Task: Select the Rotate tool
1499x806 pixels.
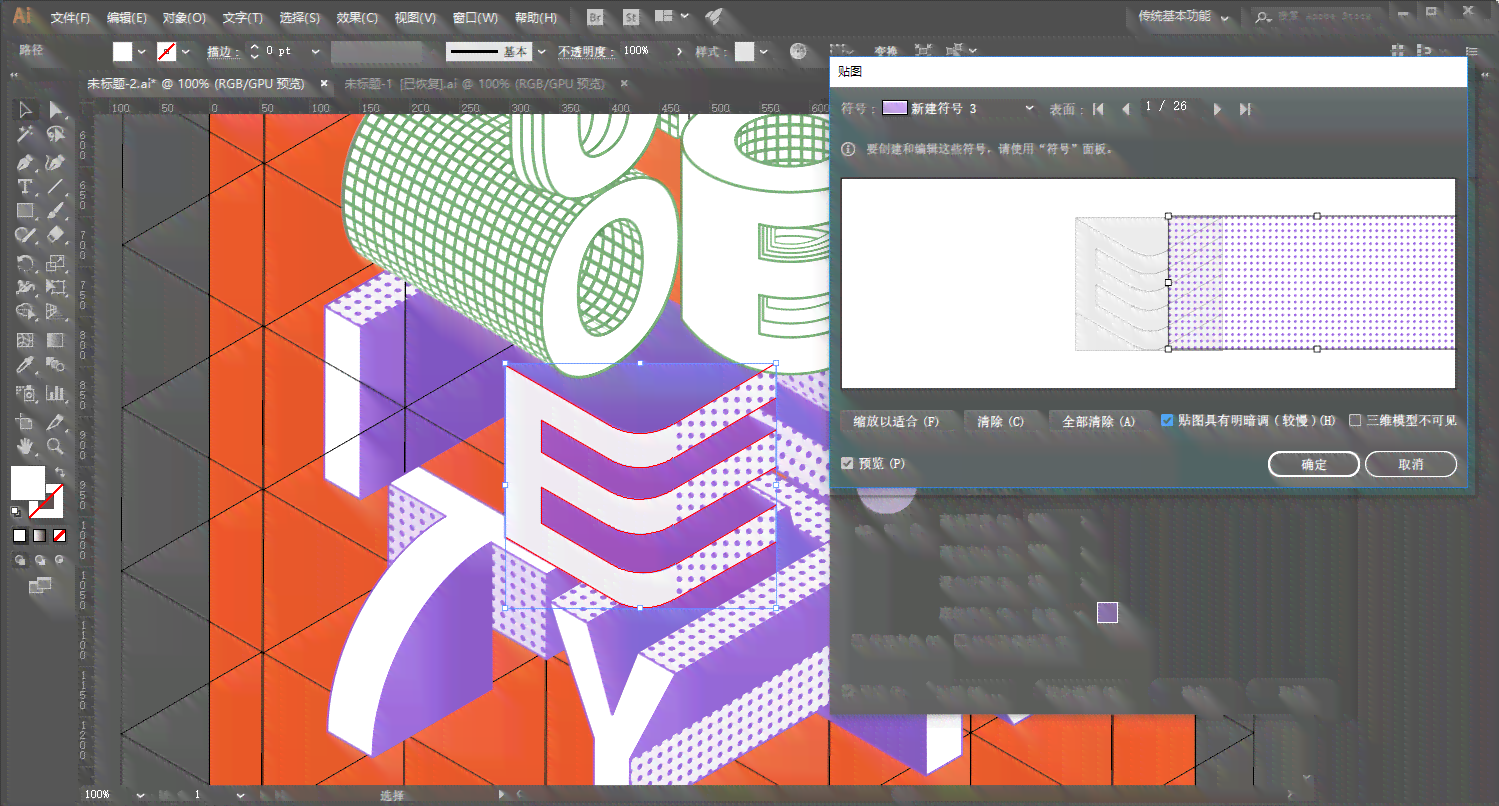Action: coord(25,264)
